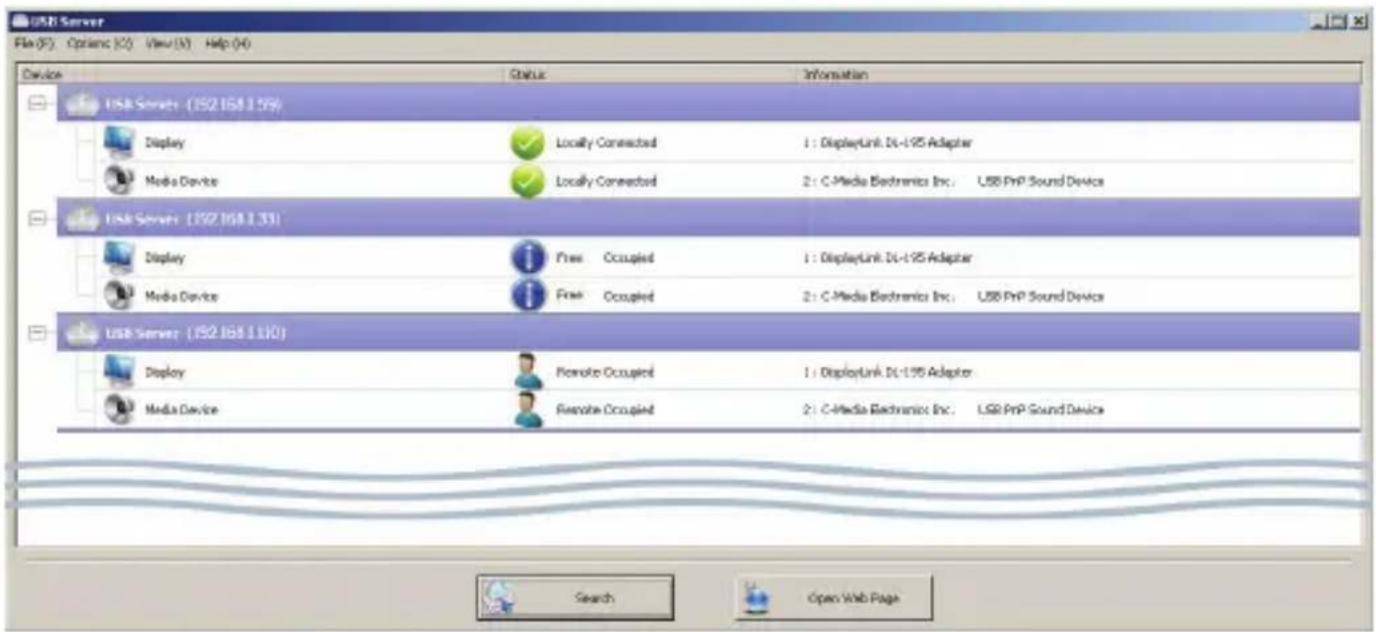Click the Information column header

[x=1079, y=75]
